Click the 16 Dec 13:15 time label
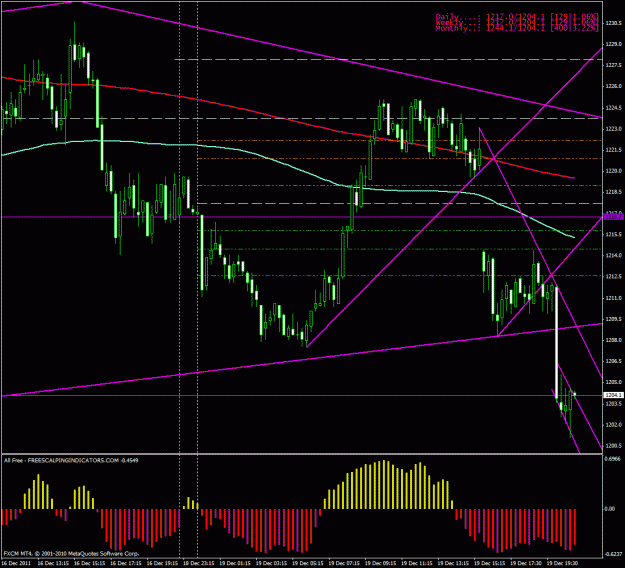This screenshot has height=568, width=625. 53,563
